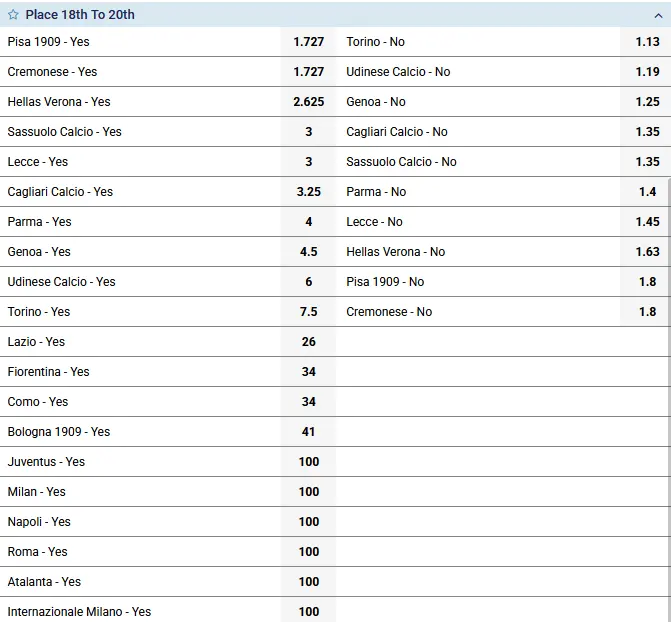Image resolution: width=671 pixels, height=622 pixels.
Task: Select Torino No odds 1.13
Action: click(647, 42)
